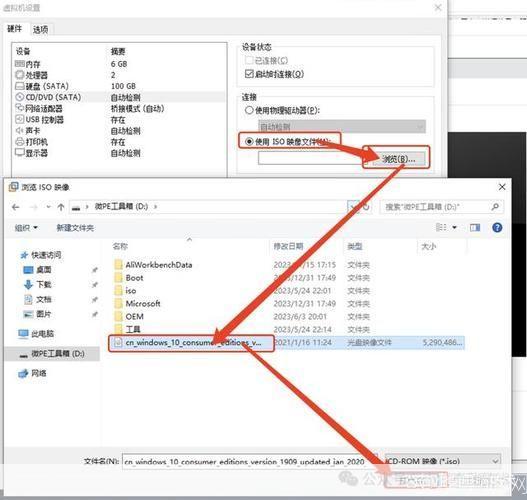Toggle the preview pane icon

pos(475,228)
